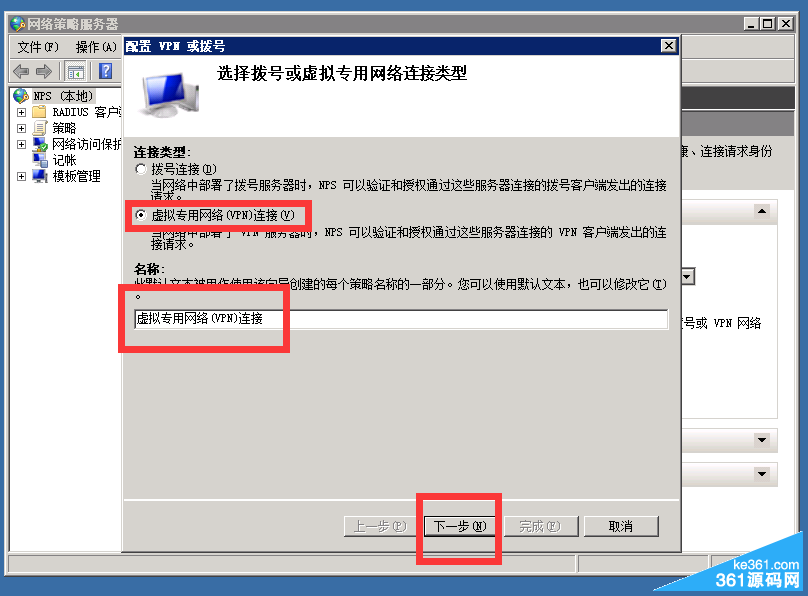Open the 操作(A) menu
Viewport: 808px width, 596px height.
click(x=96, y=47)
